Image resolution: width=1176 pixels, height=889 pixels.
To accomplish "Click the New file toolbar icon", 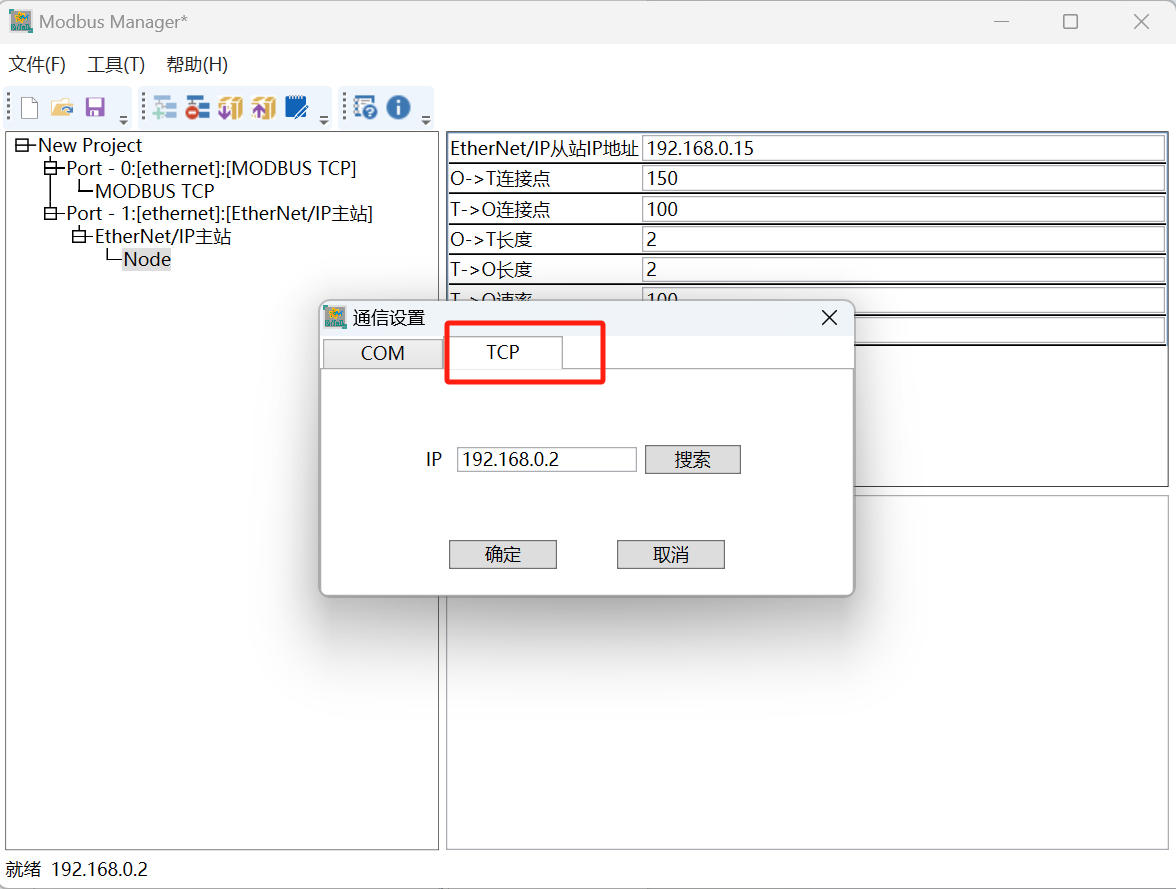I will tap(29, 108).
